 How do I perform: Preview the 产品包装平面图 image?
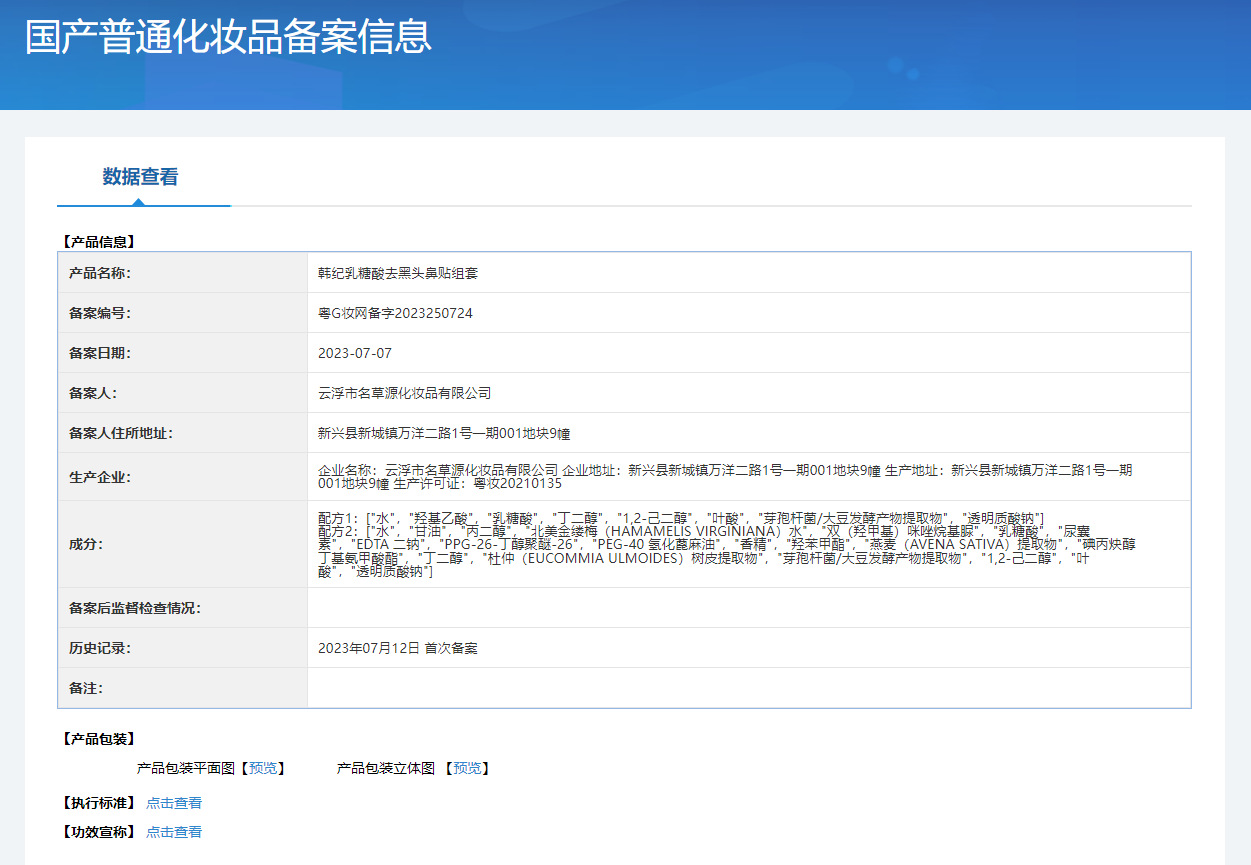[x=263, y=768]
